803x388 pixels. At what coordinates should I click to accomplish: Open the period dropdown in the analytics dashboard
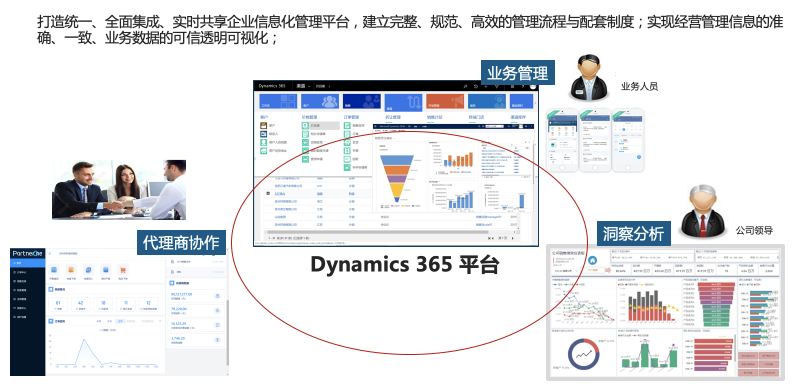coord(566,271)
